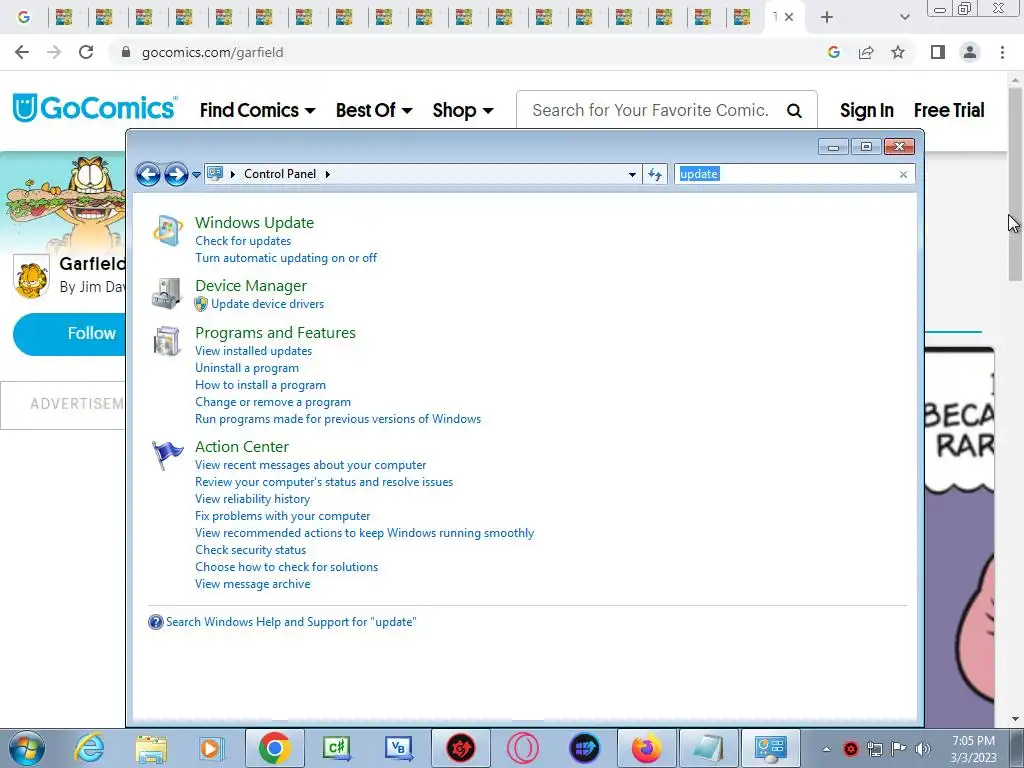
Task: Launch Internet Explorer from the taskbar
Action: 89,748
